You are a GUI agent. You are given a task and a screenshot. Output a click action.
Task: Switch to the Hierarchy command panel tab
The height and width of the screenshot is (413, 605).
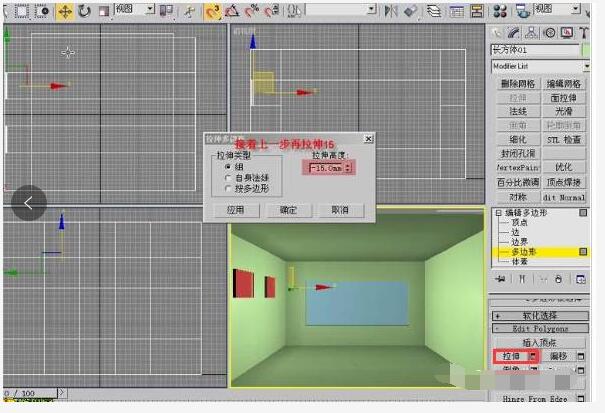click(x=532, y=33)
